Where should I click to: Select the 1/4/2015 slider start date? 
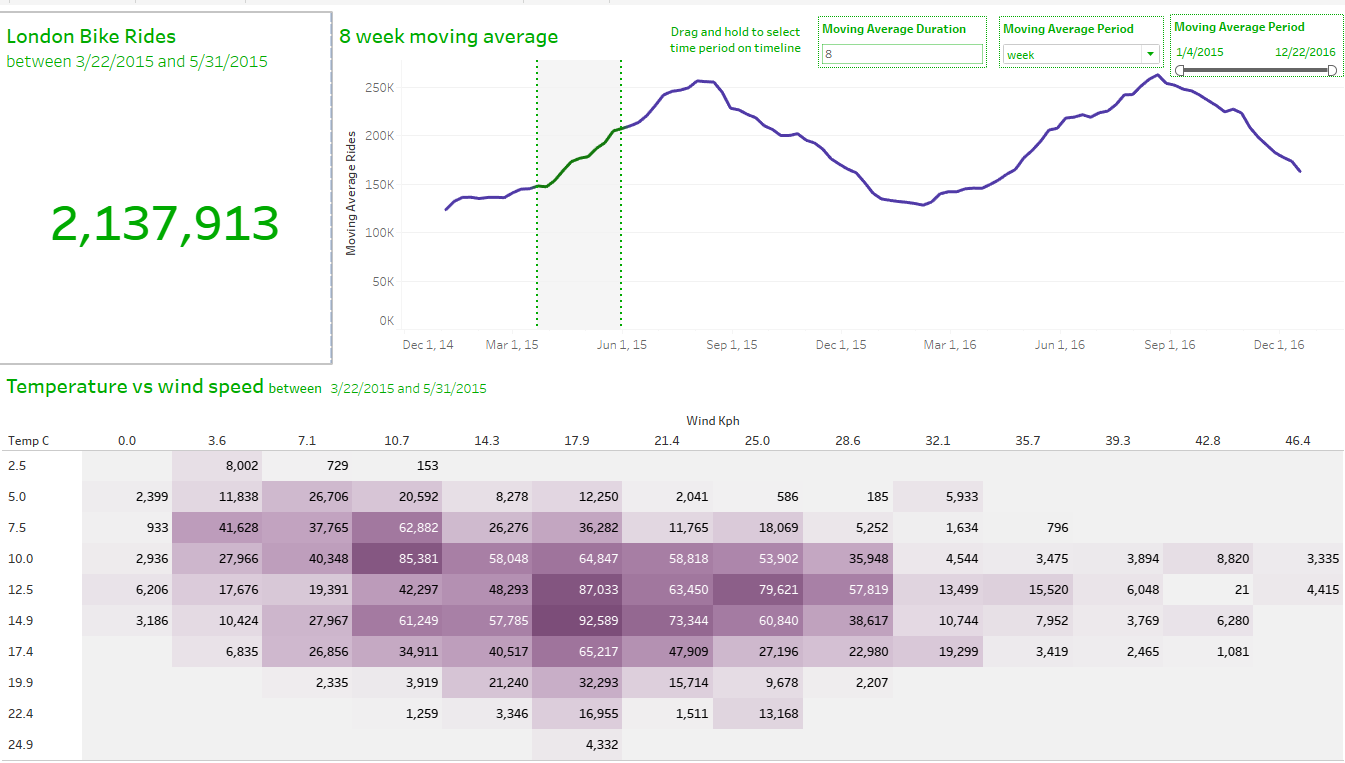(x=1199, y=52)
